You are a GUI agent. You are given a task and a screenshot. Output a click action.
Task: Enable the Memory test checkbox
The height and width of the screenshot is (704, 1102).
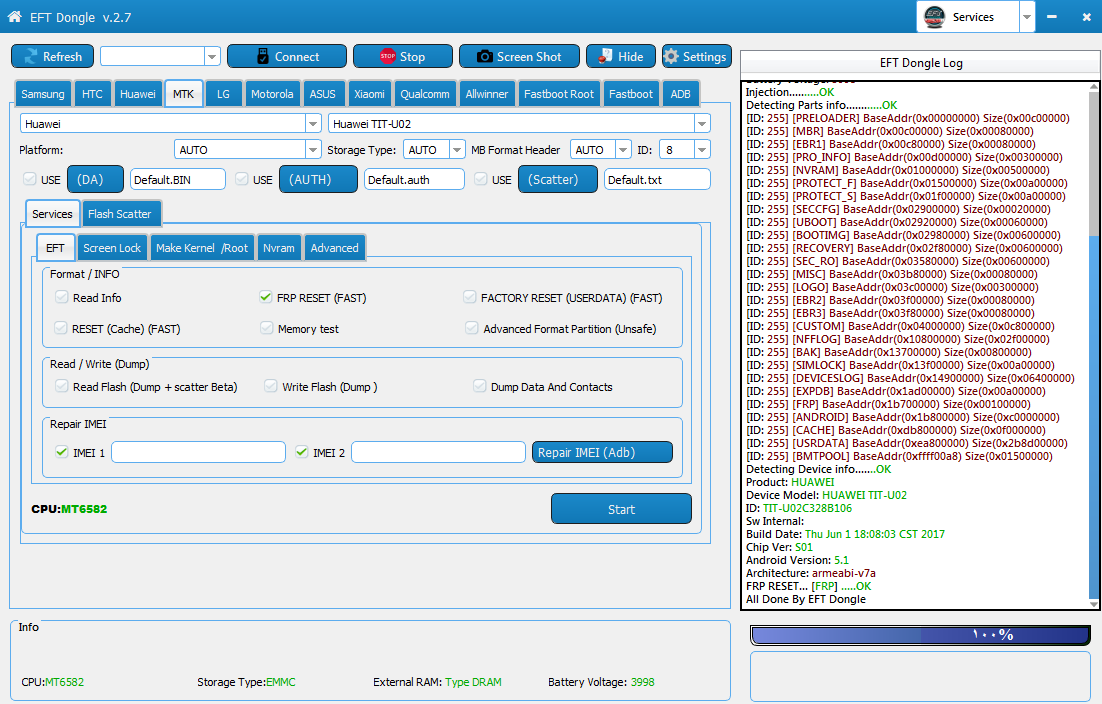[x=266, y=328]
